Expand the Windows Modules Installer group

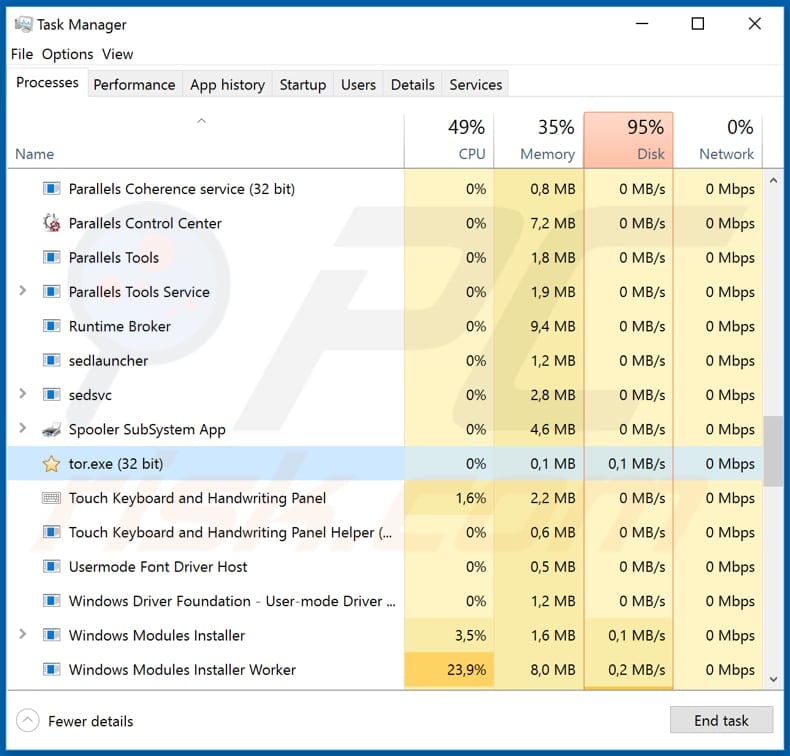[x=22, y=634]
